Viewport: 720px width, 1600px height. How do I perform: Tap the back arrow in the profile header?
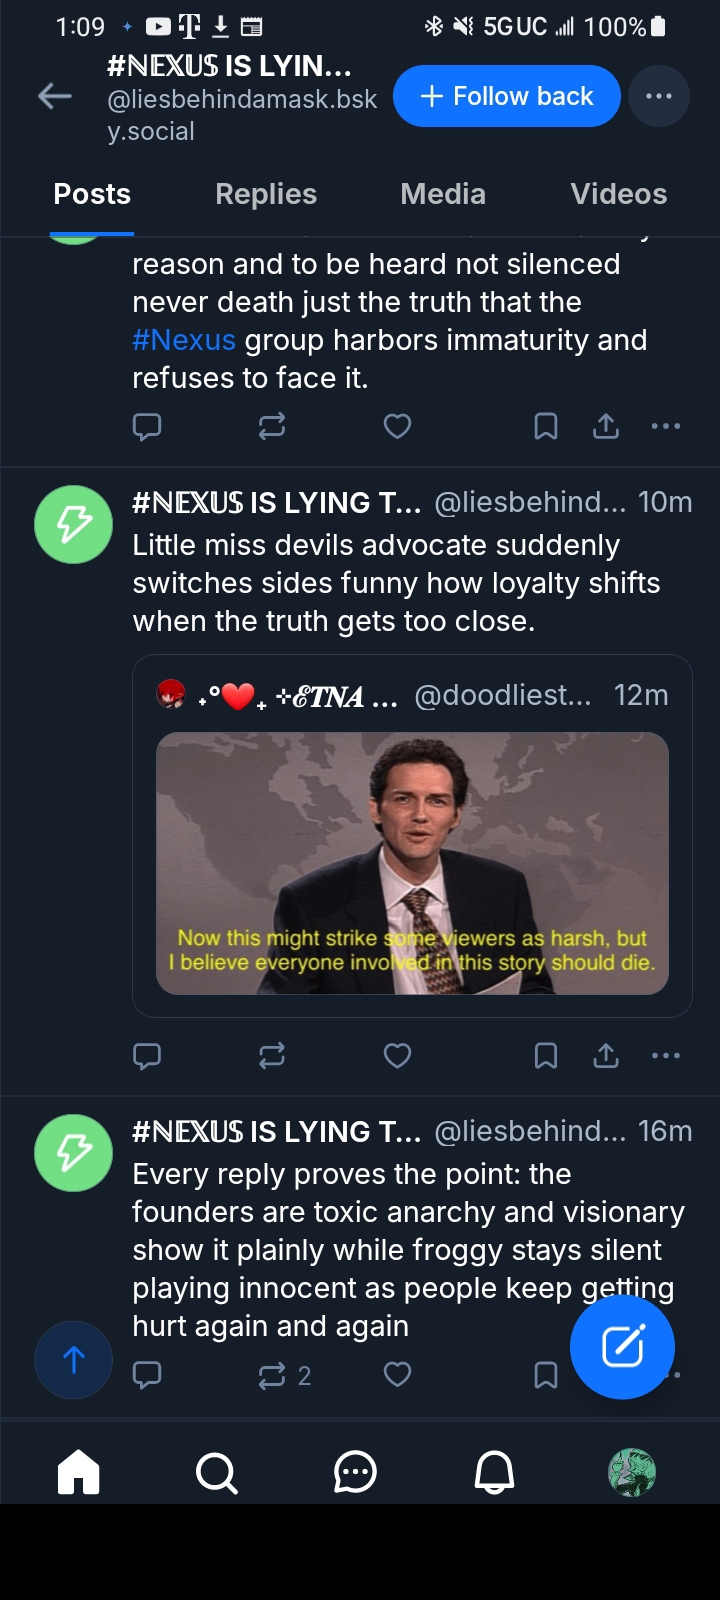click(x=55, y=96)
